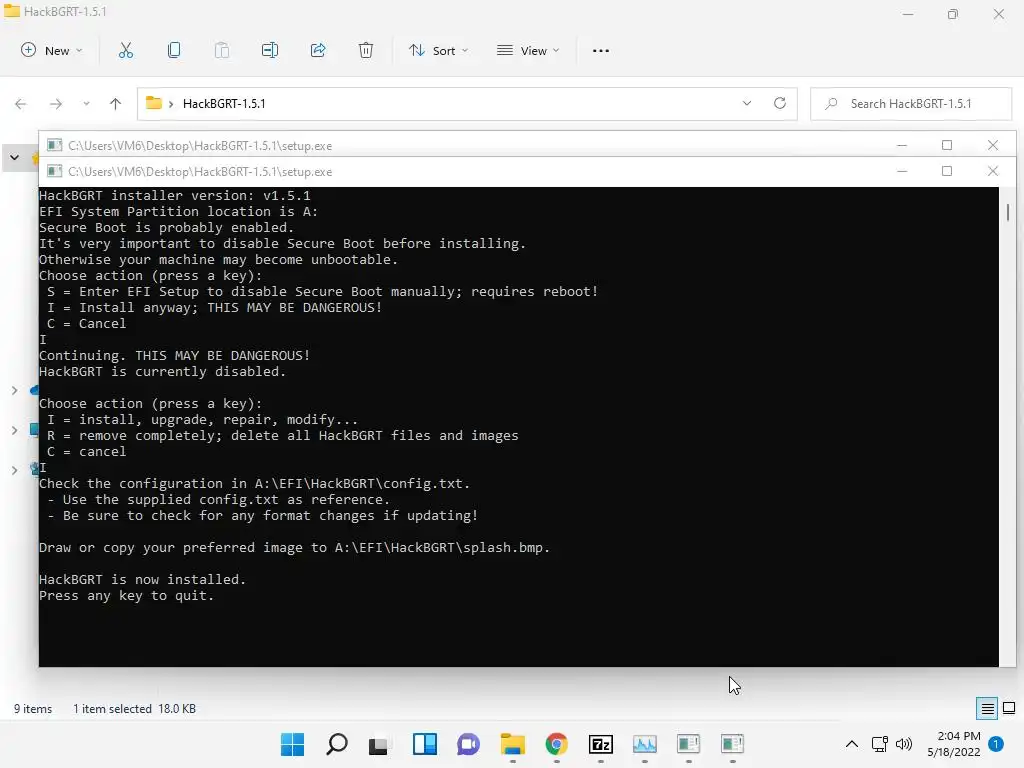1024x768 pixels.
Task: Expand the This PC navigation tree node
Action: 14,430
